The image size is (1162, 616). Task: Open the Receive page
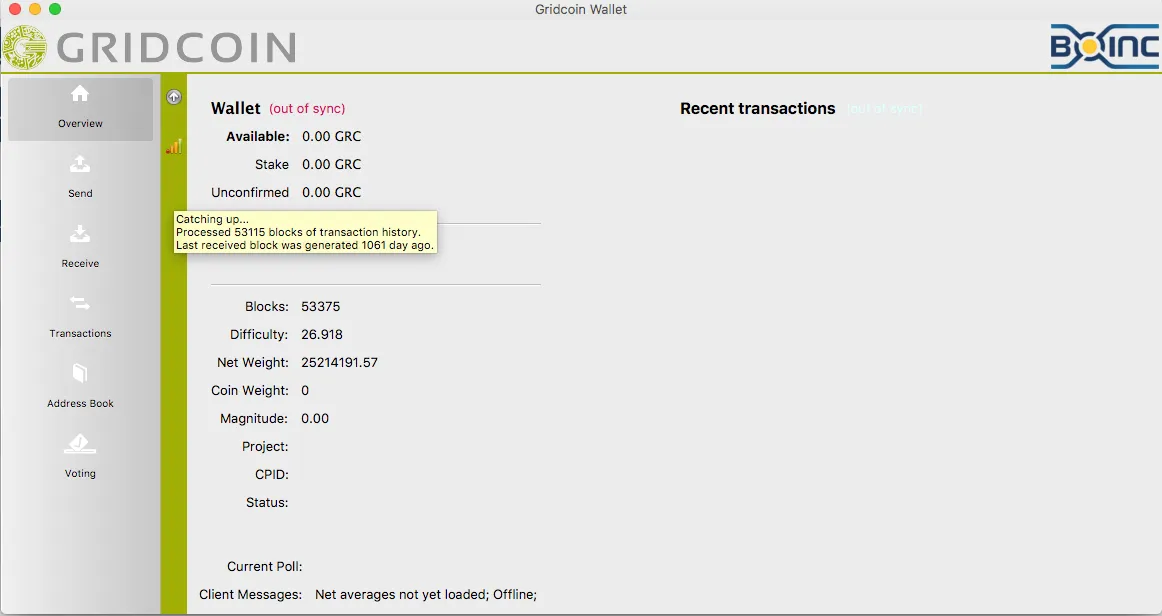point(80,248)
